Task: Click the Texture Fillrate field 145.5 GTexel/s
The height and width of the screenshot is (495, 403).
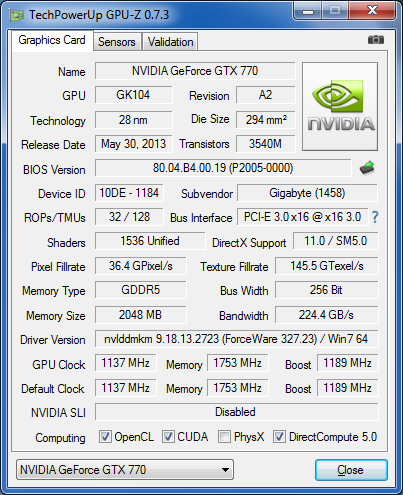Action: pos(327,266)
